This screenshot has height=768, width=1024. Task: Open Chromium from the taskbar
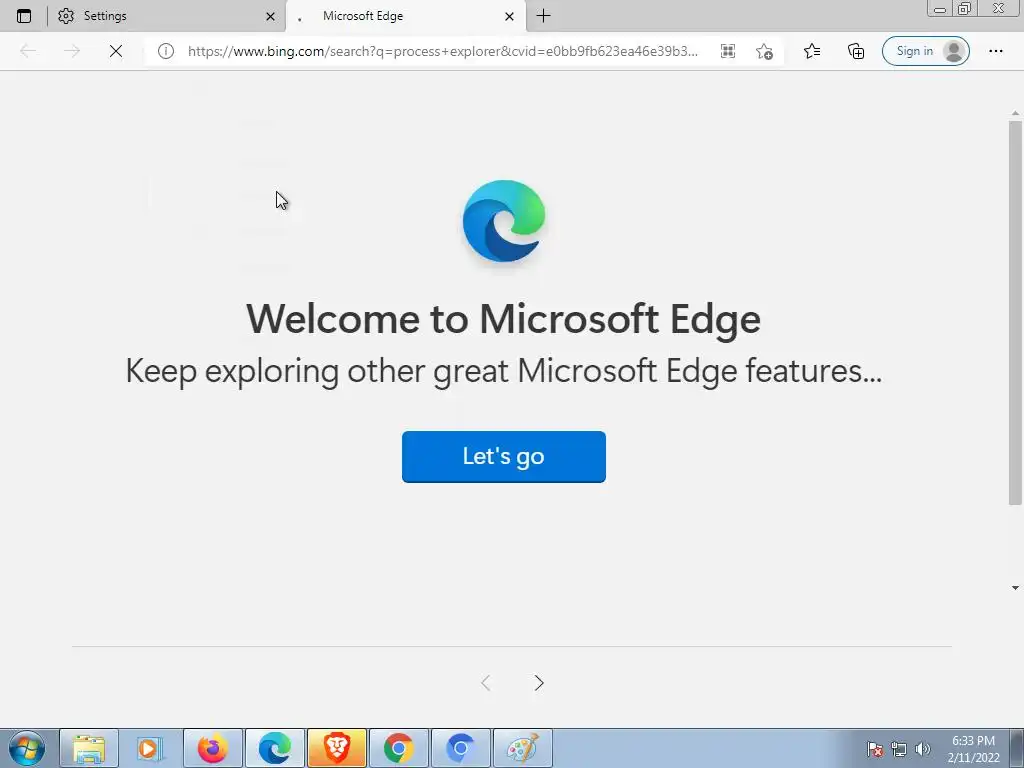460,748
